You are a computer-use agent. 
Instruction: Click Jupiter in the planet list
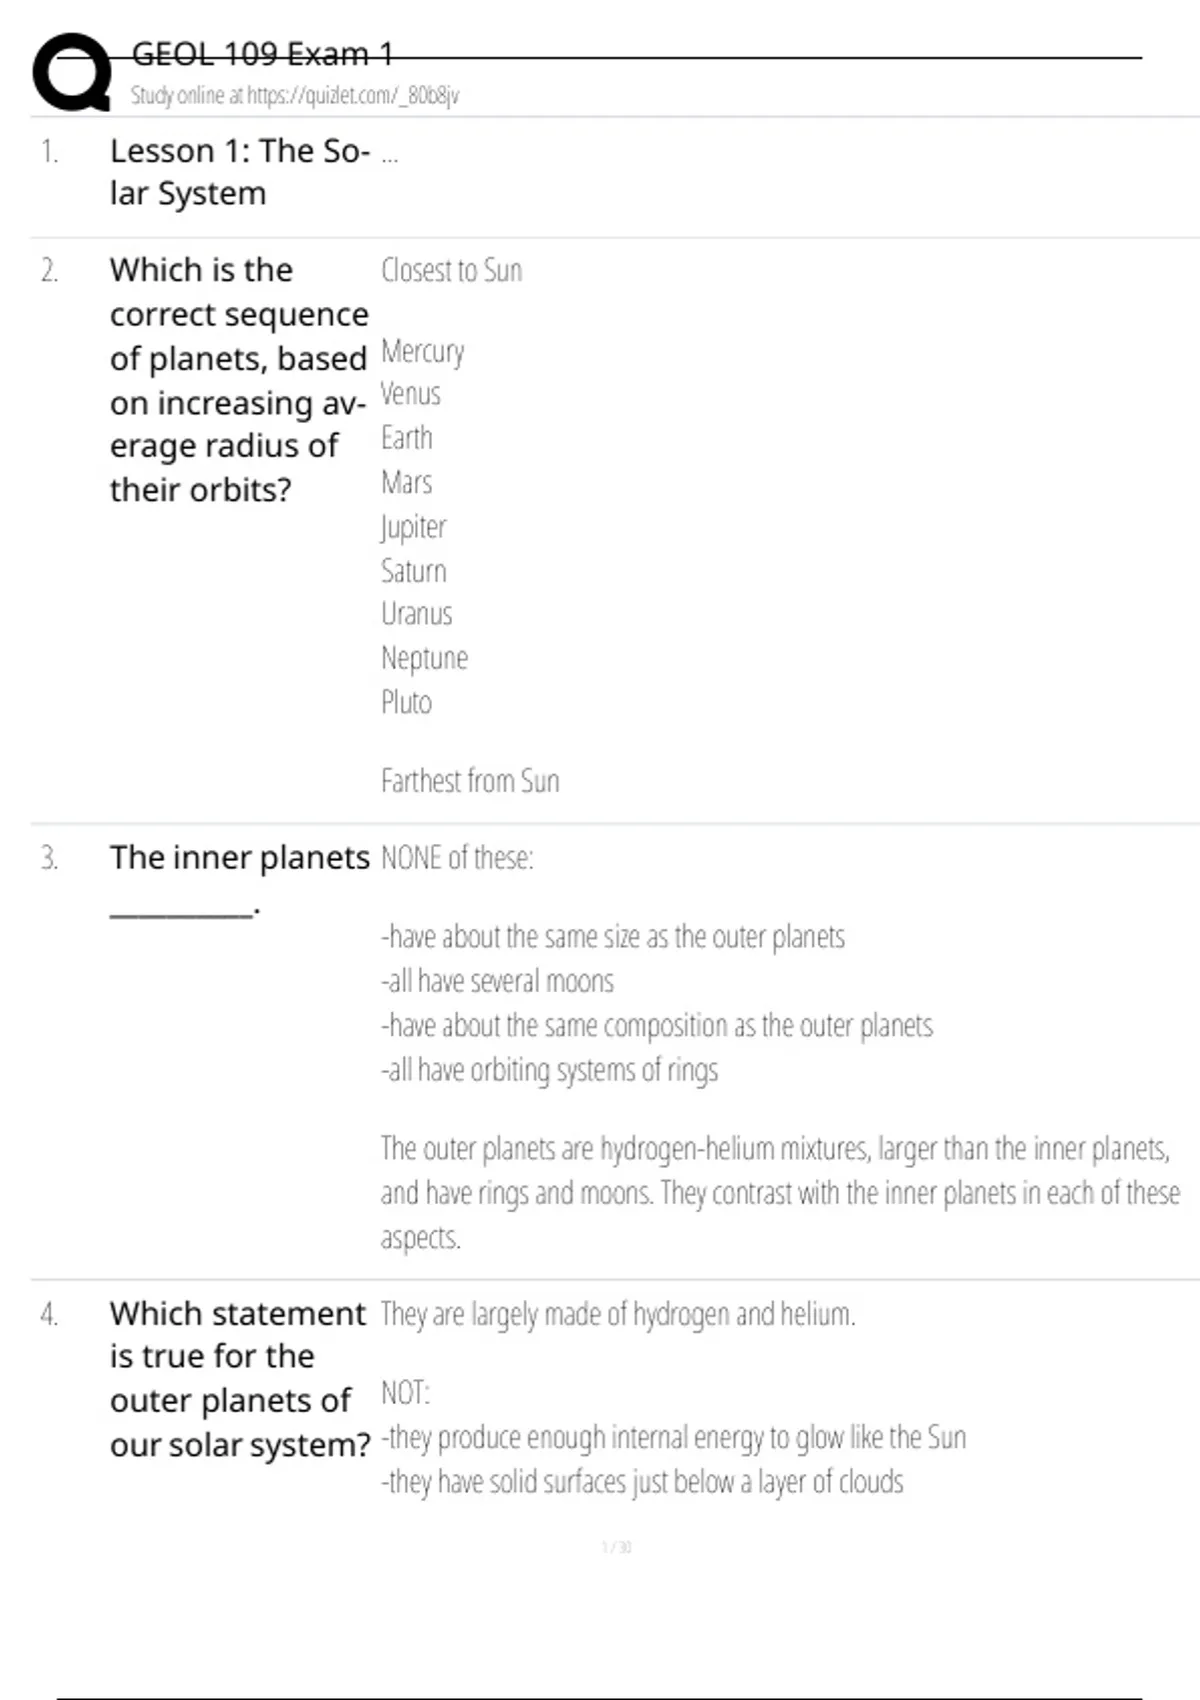pos(413,527)
